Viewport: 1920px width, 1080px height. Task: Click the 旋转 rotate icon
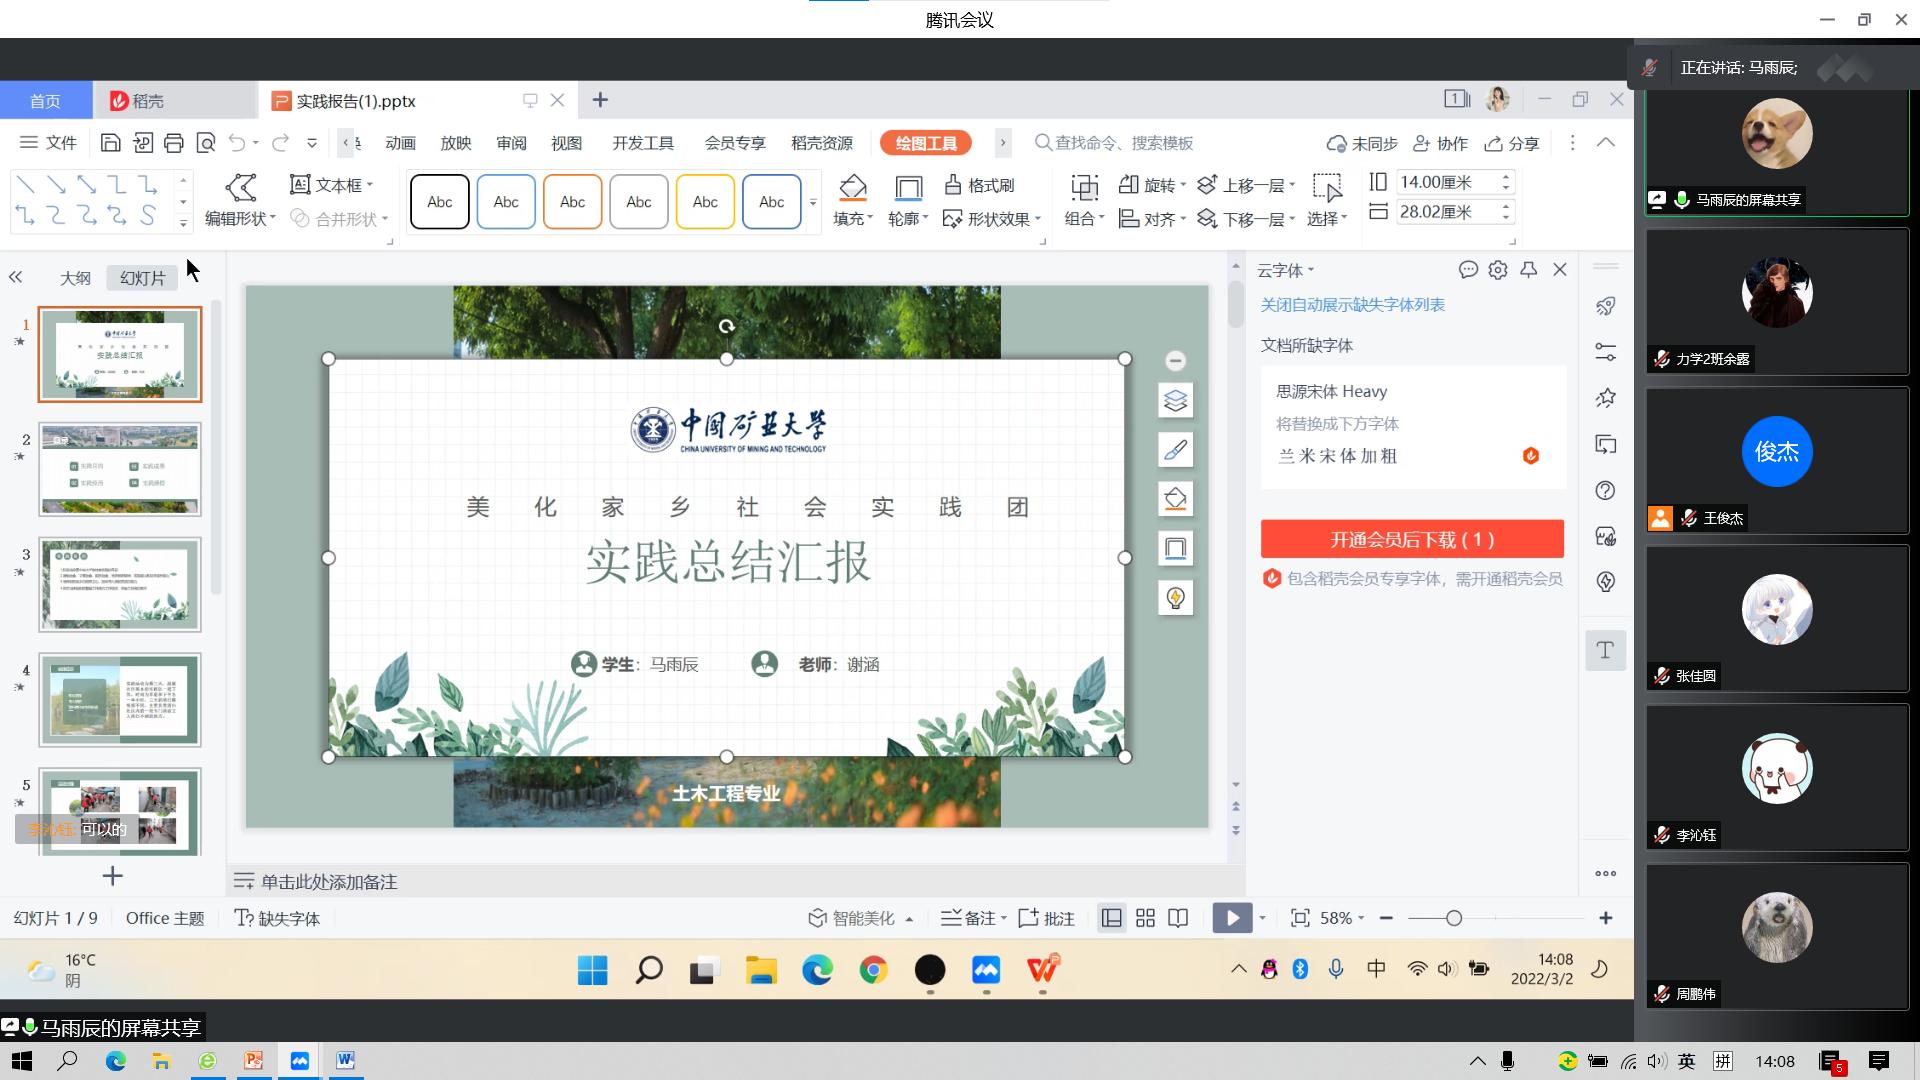1150,184
